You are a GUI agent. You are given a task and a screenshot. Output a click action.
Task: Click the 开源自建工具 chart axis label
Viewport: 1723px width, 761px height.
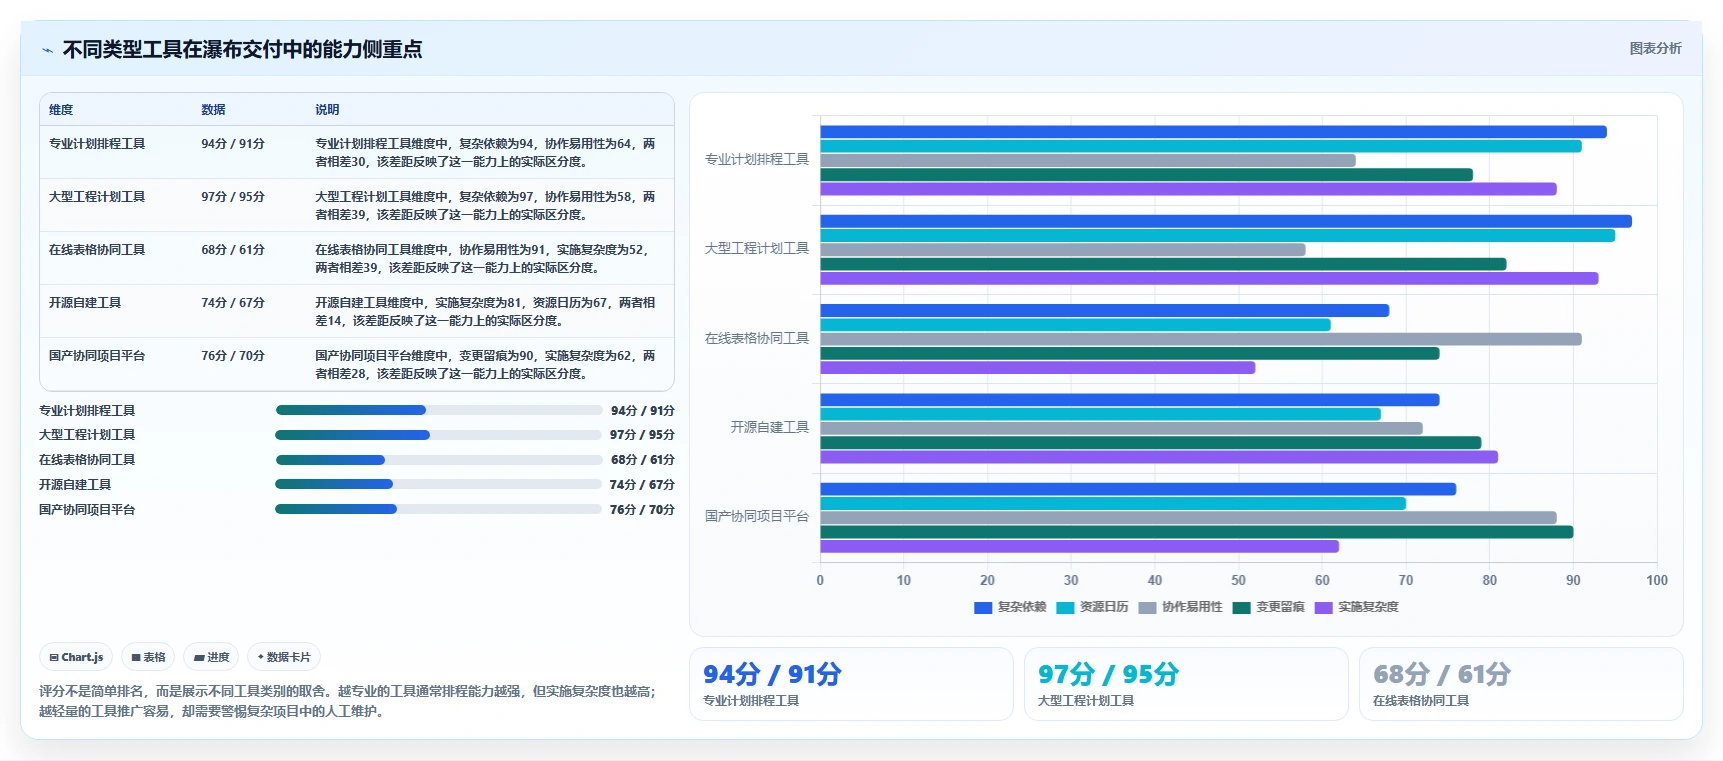click(770, 427)
